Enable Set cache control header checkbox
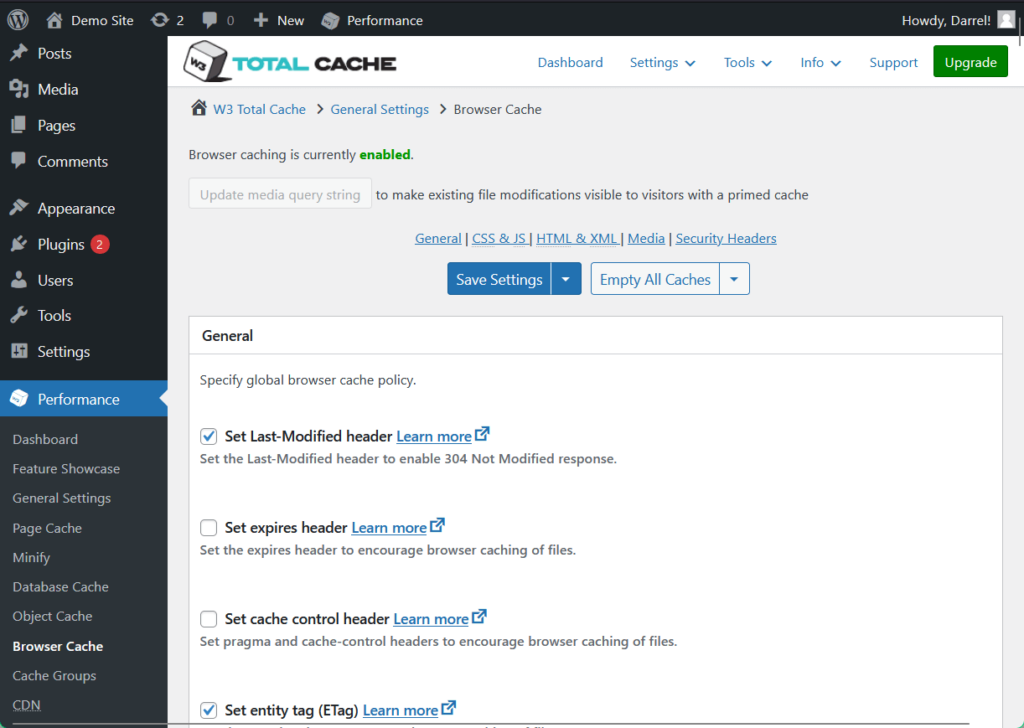This screenshot has width=1024, height=728. pos(208,619)
